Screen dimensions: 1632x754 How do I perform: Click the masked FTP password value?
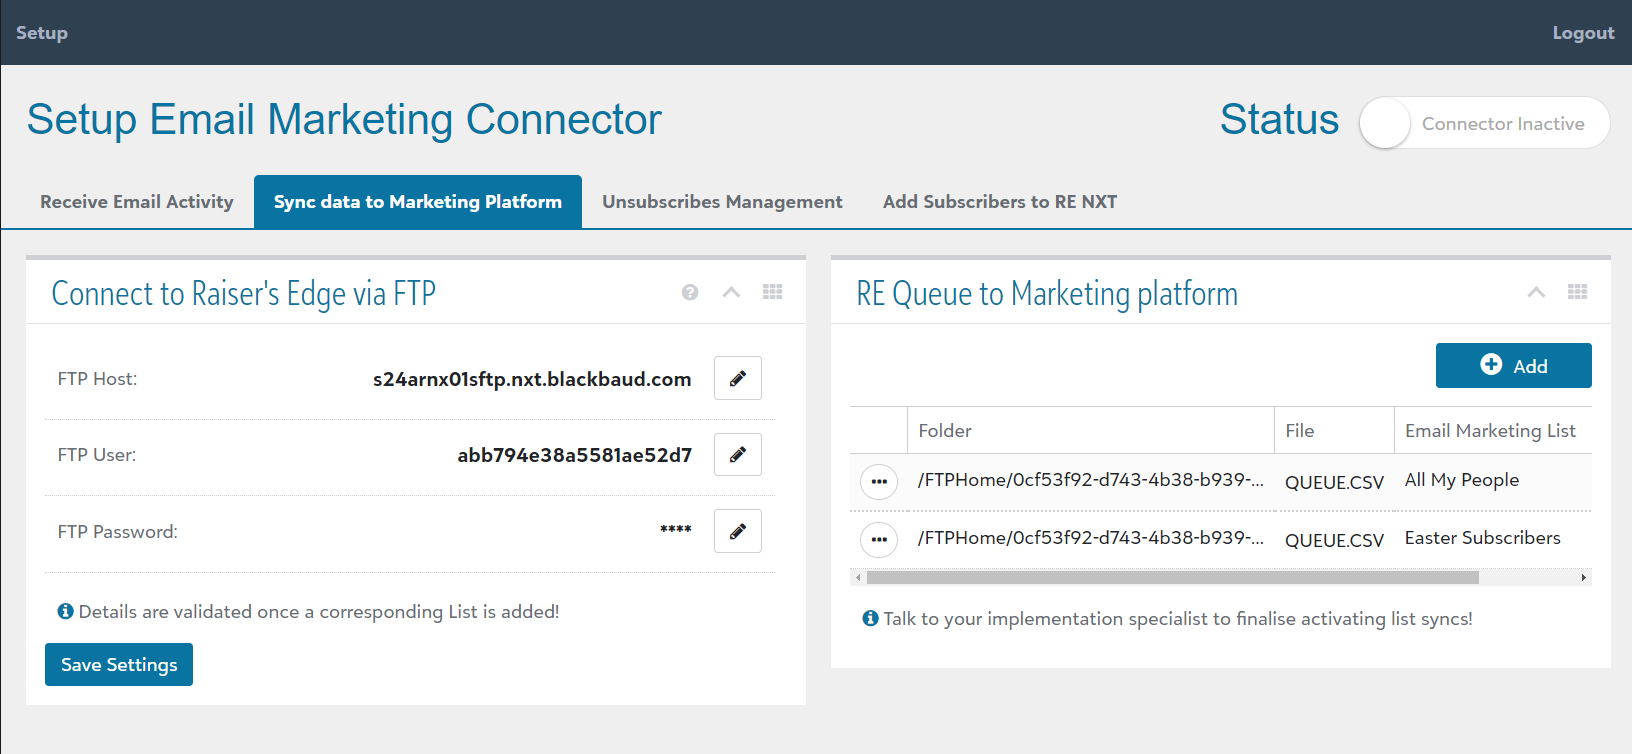[x=676, y=530]
